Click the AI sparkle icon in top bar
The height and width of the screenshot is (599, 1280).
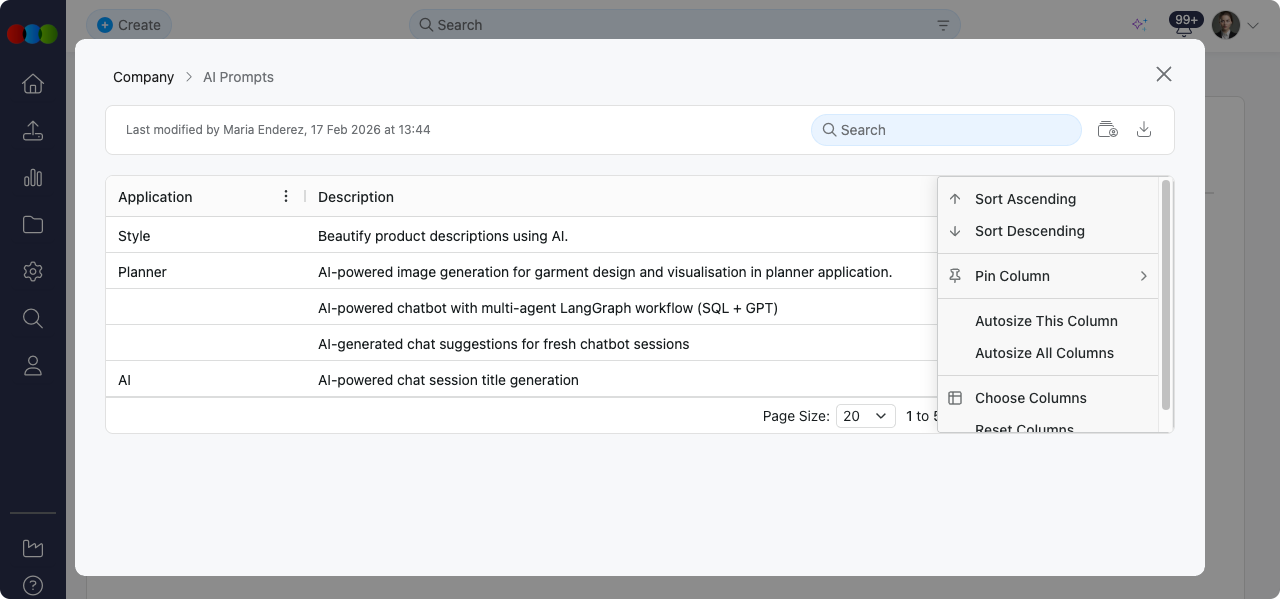tap(1139, 25)
